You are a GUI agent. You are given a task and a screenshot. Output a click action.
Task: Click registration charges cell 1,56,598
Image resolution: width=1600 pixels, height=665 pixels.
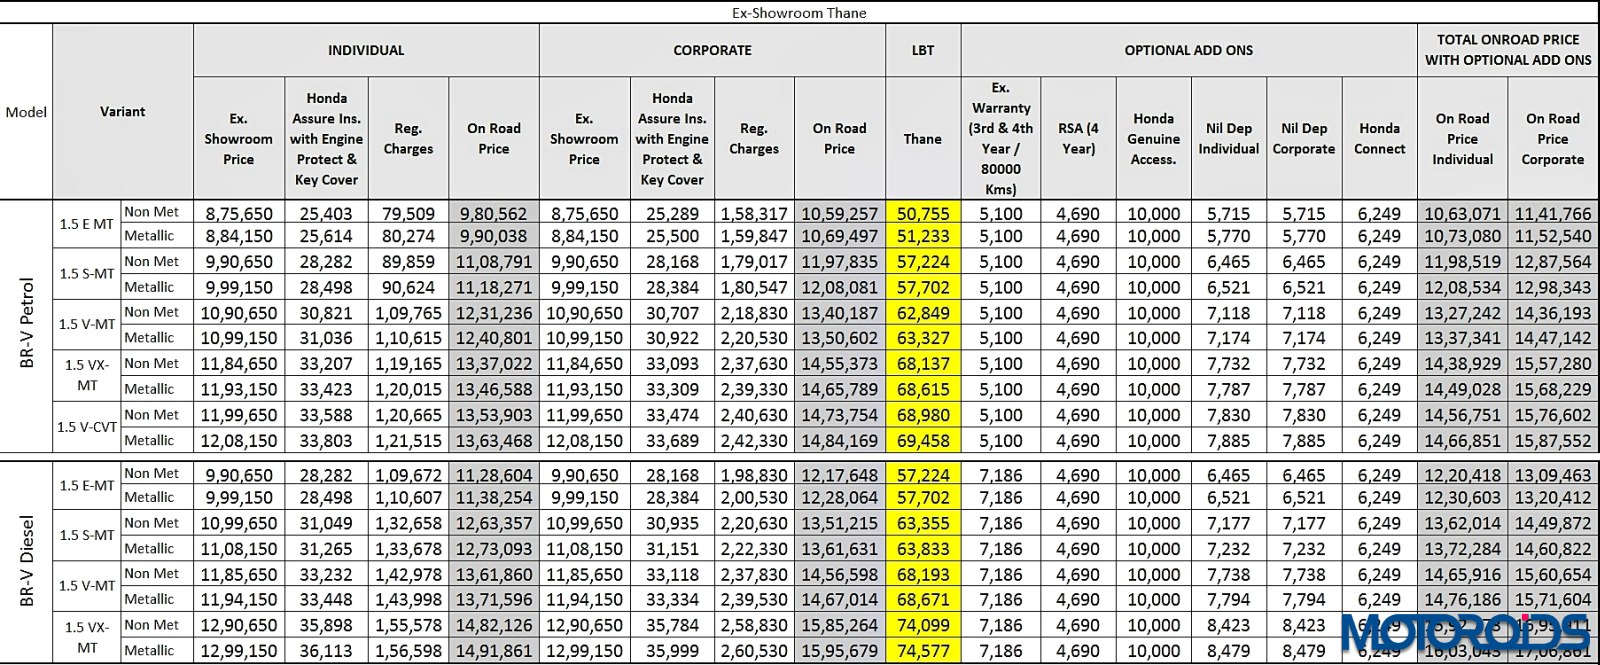[x=408, y=650]
